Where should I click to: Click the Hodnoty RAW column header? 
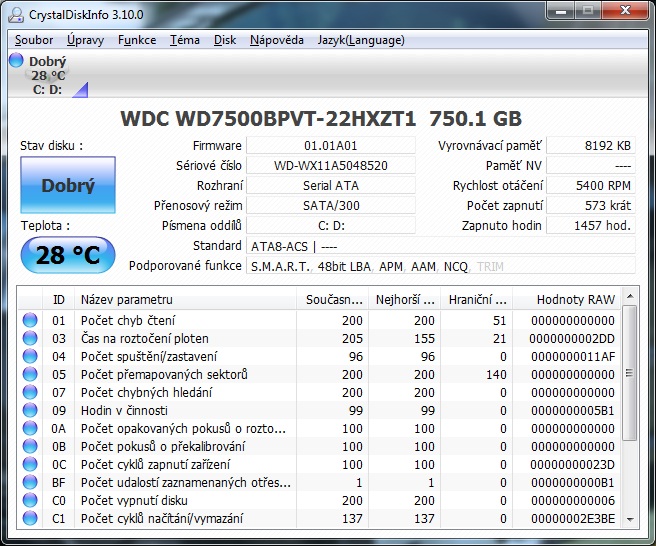click(575, 299)
